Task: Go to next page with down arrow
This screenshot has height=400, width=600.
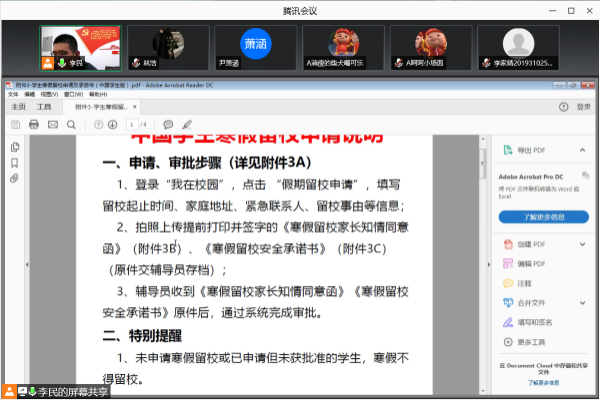Action: [113, 124]
